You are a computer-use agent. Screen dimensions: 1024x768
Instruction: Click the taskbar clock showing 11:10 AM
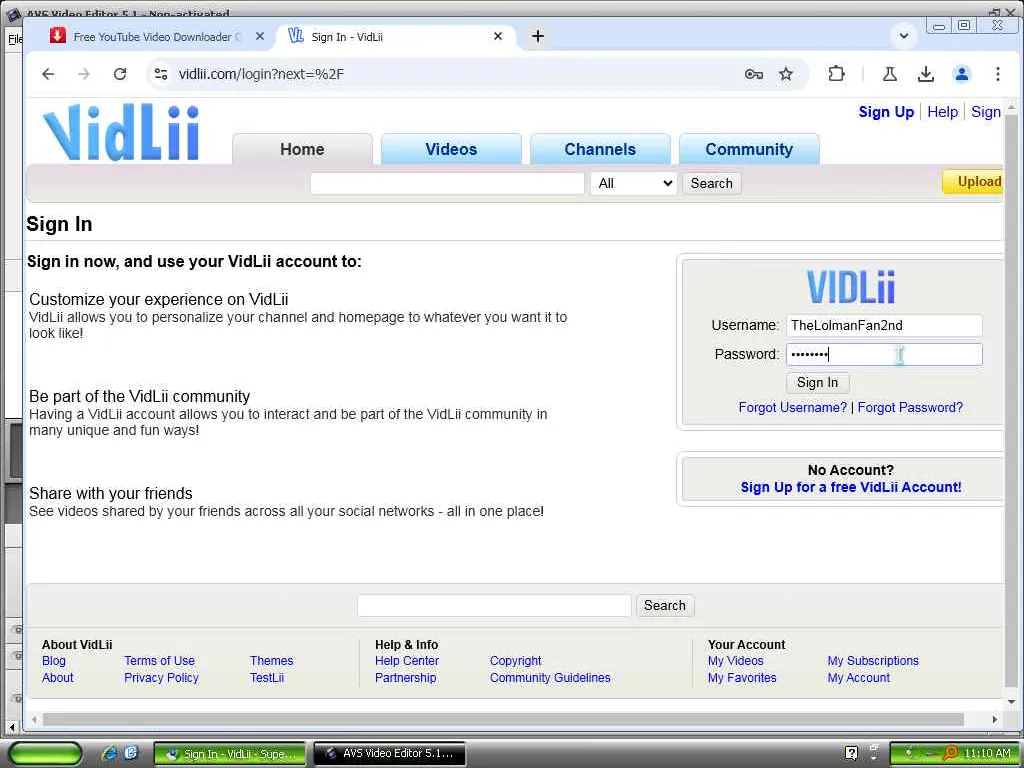(x=987, y=754)
